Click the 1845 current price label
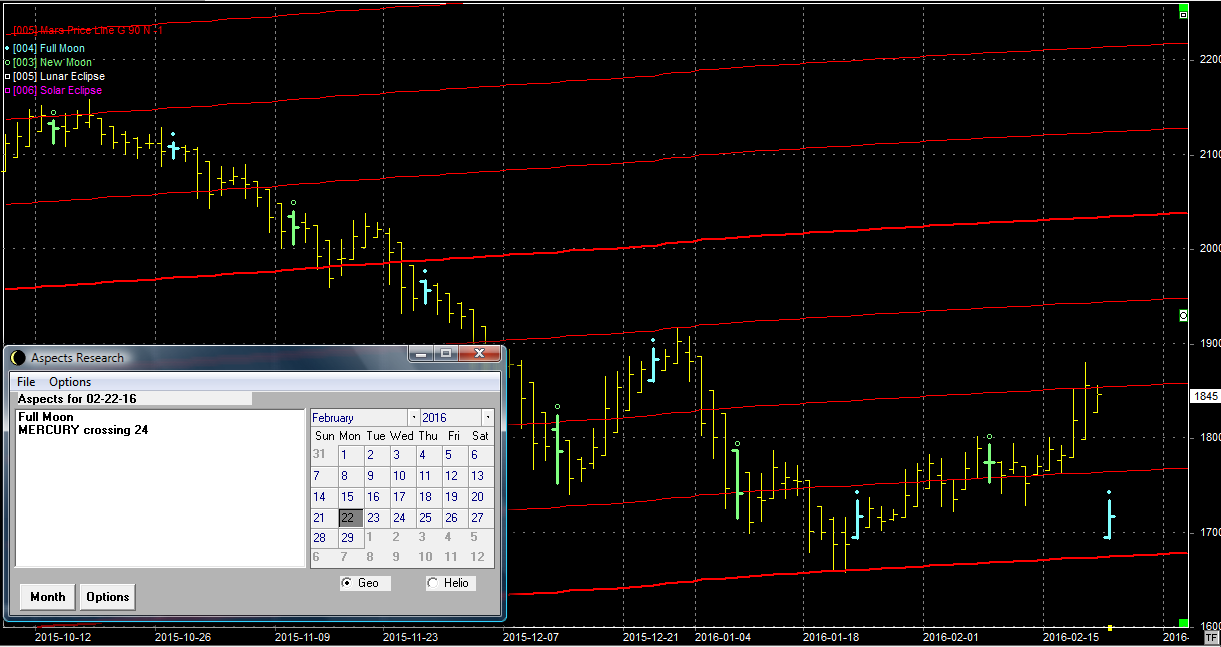 coord(1206,397)
